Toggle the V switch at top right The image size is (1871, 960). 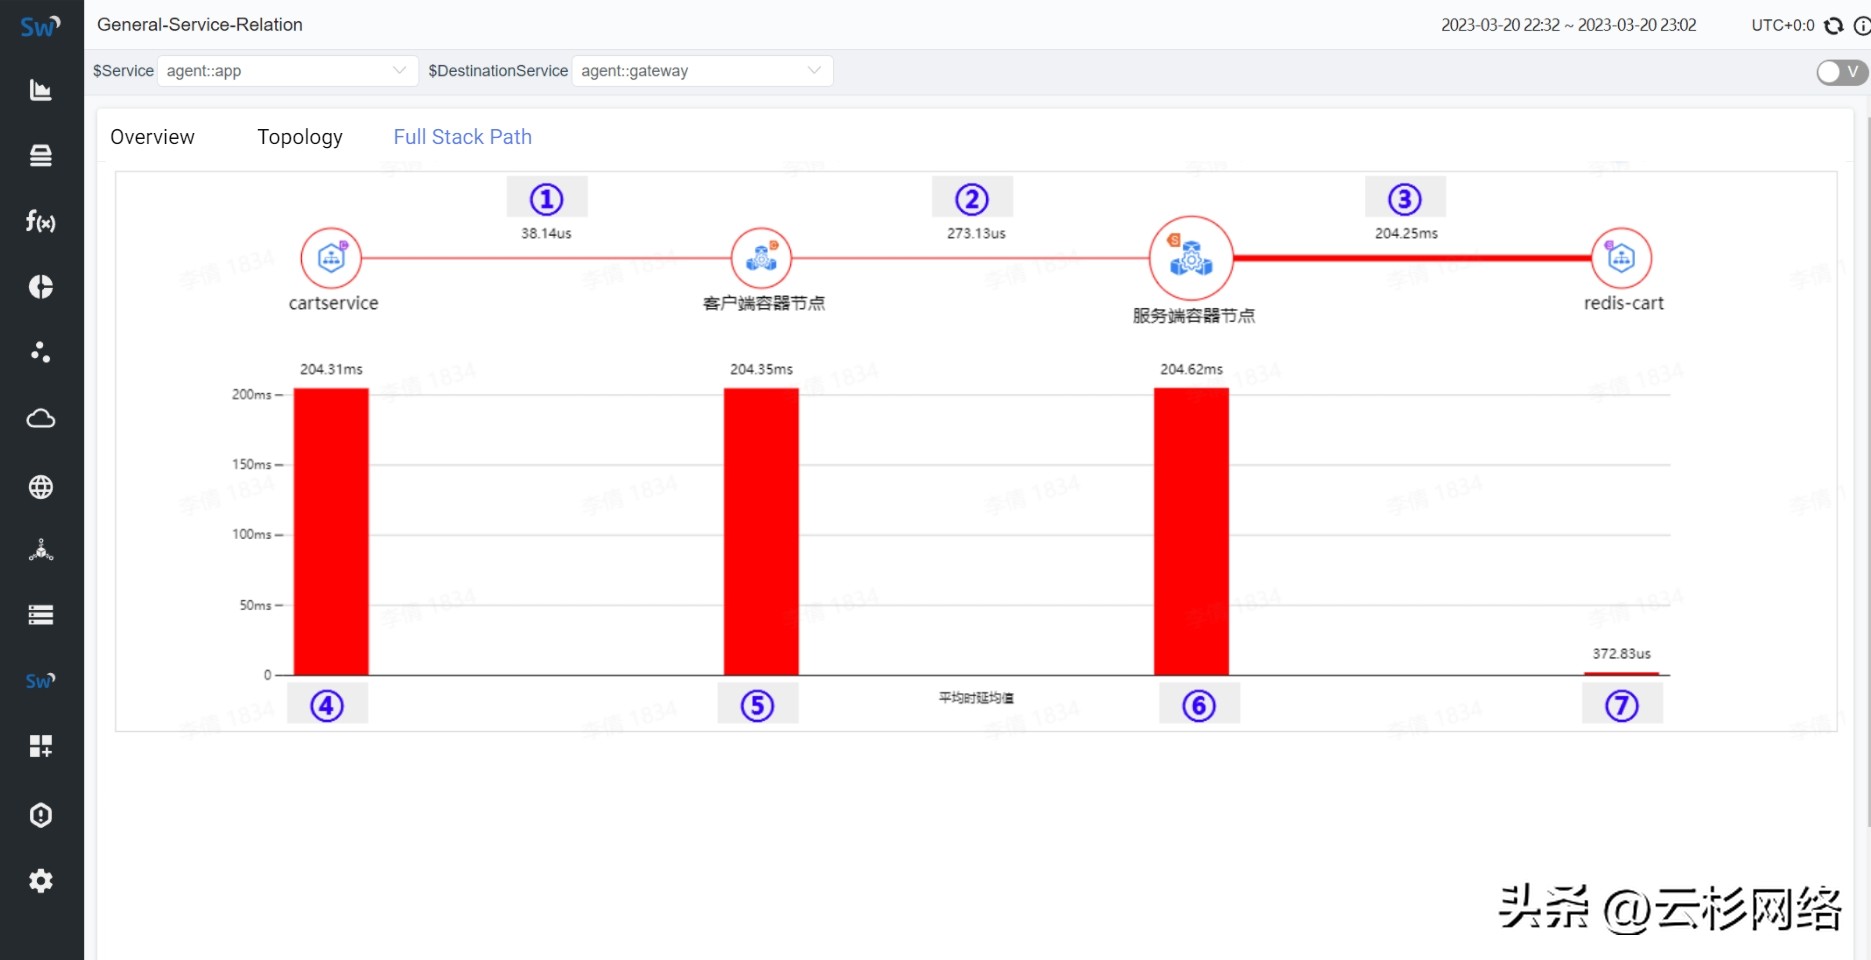point(1842,72)
